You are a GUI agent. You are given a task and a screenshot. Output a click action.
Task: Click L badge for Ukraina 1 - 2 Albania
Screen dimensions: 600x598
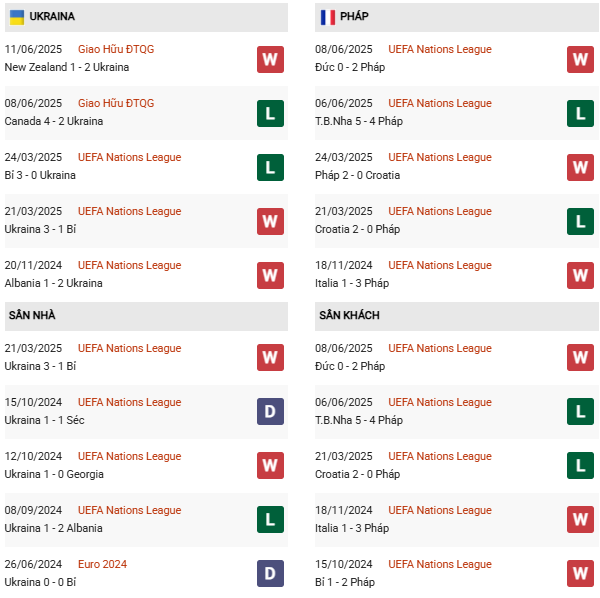(x=270, y=520)
